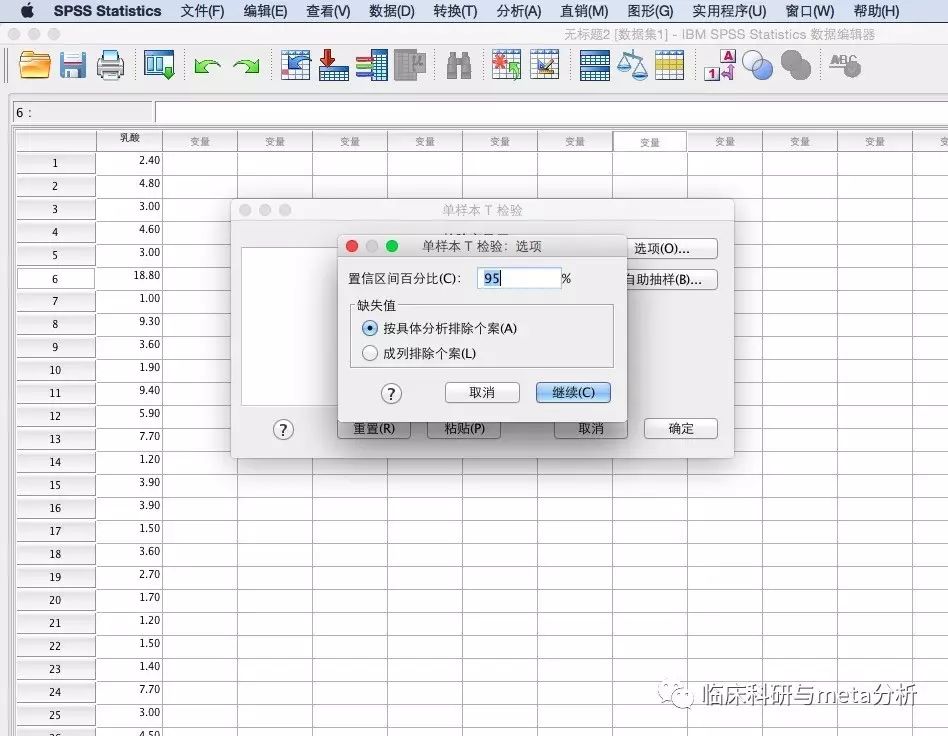Open help in the One-Sample T Test dialog
The width and height of the screenshot is (948, 736).
coord(283,429)
